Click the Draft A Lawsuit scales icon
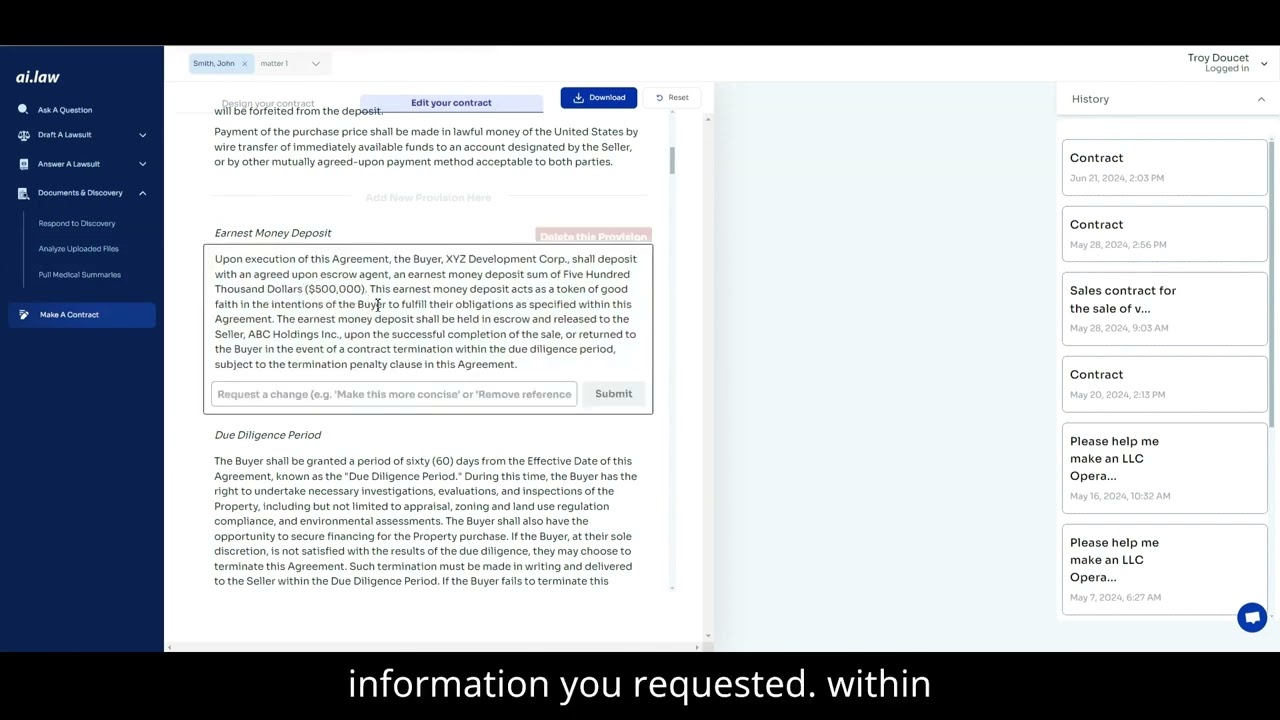The image size is (1280, 720). click(x=23, y=134)
